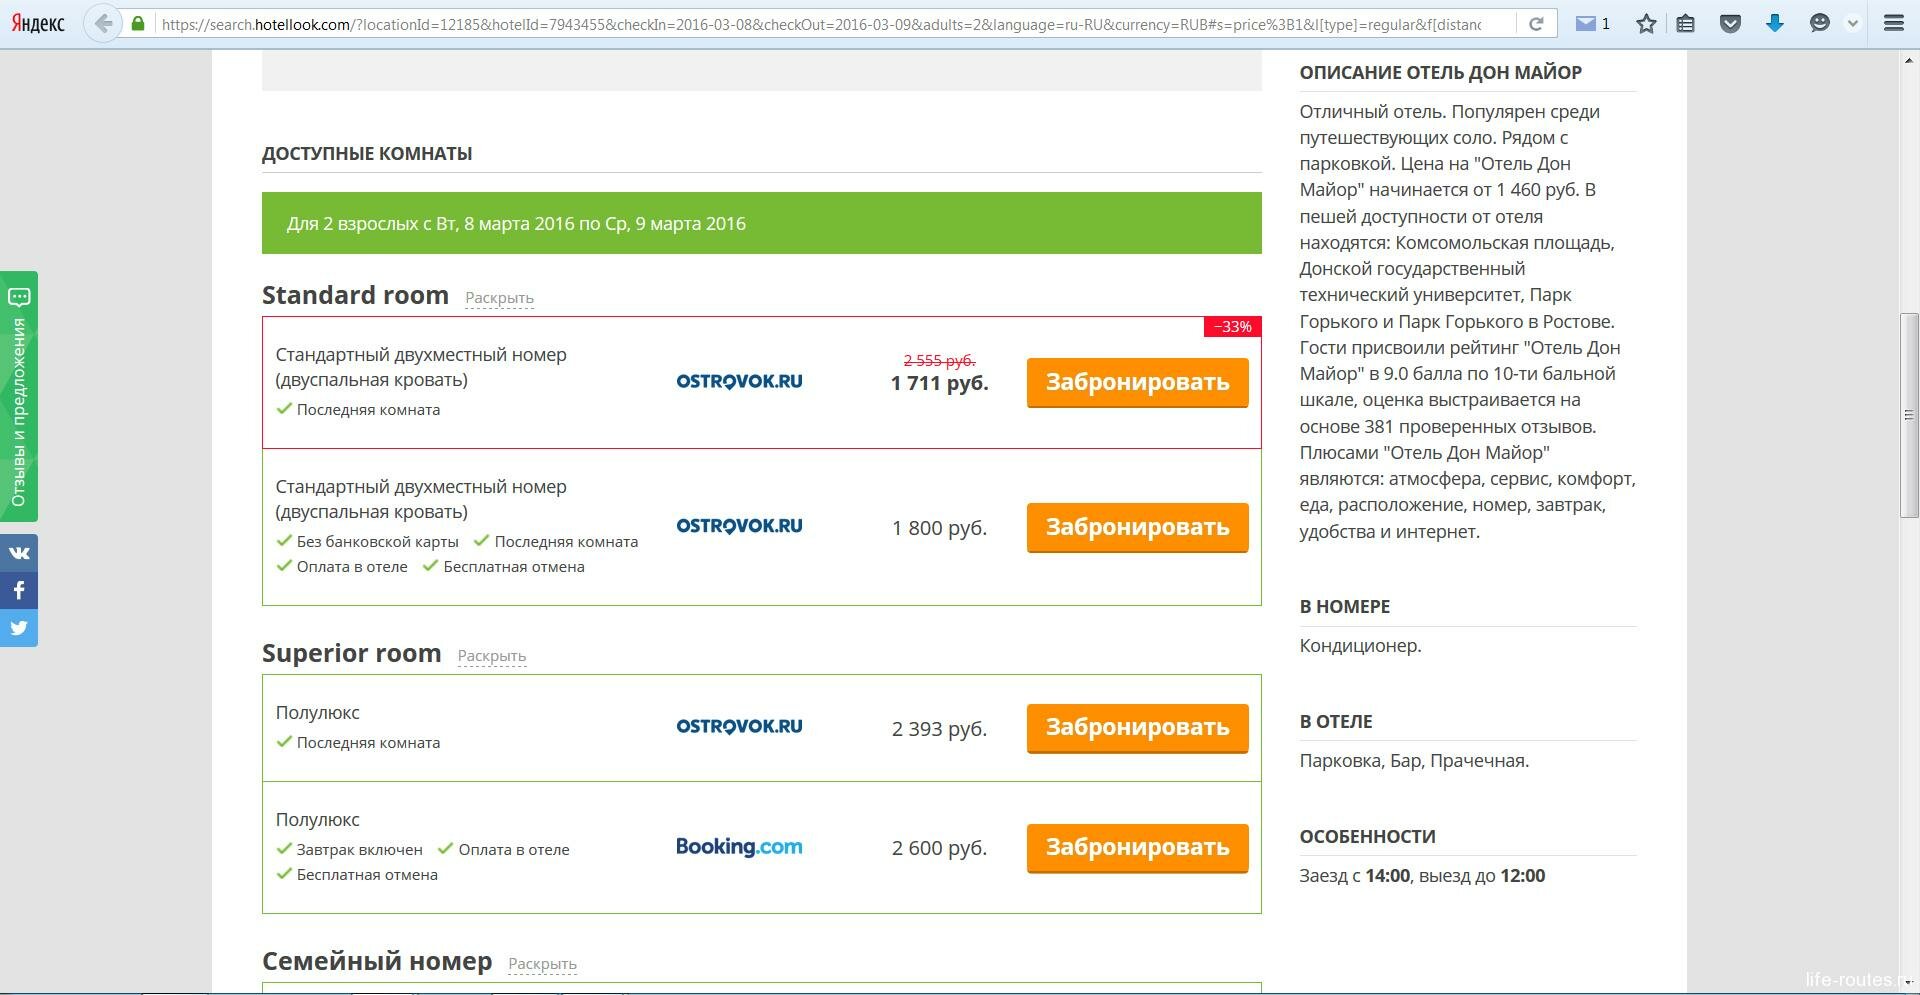This screenshot has width=1920, height=995.
Task: Open the mail notification envelope icon
Action: coord(1586,24)
